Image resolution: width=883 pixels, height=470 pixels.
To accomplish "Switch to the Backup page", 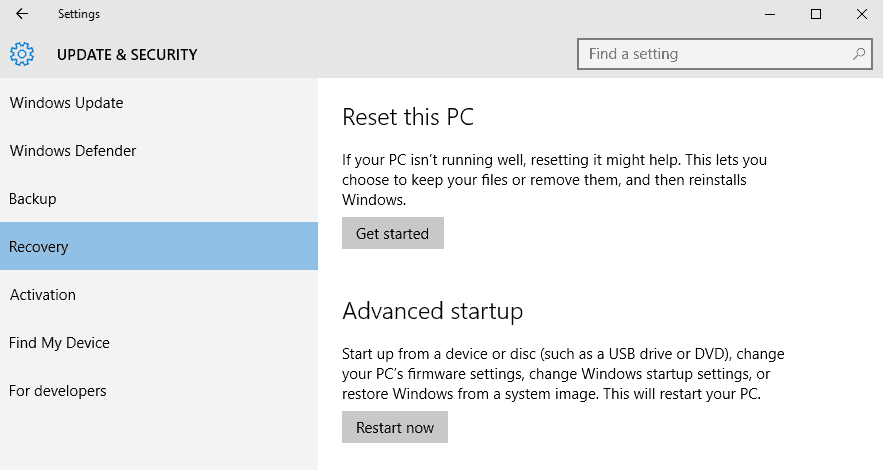I will point(159,199).
